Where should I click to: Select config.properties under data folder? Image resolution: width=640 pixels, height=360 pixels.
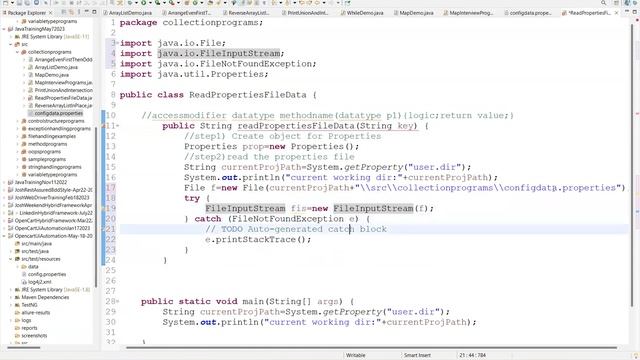click(47, 275)
